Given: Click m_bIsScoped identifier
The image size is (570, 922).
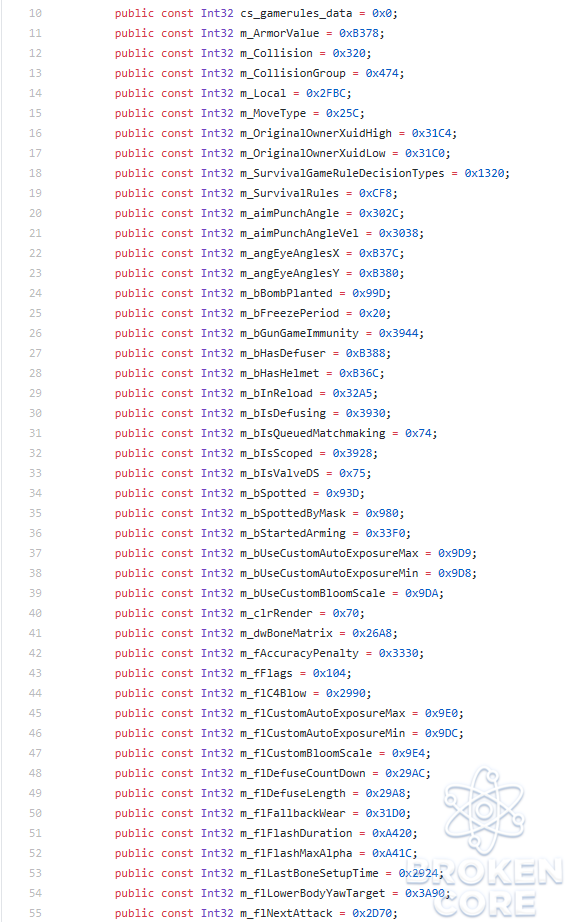Looking at the screenshot, I should [x=276, y=453].
